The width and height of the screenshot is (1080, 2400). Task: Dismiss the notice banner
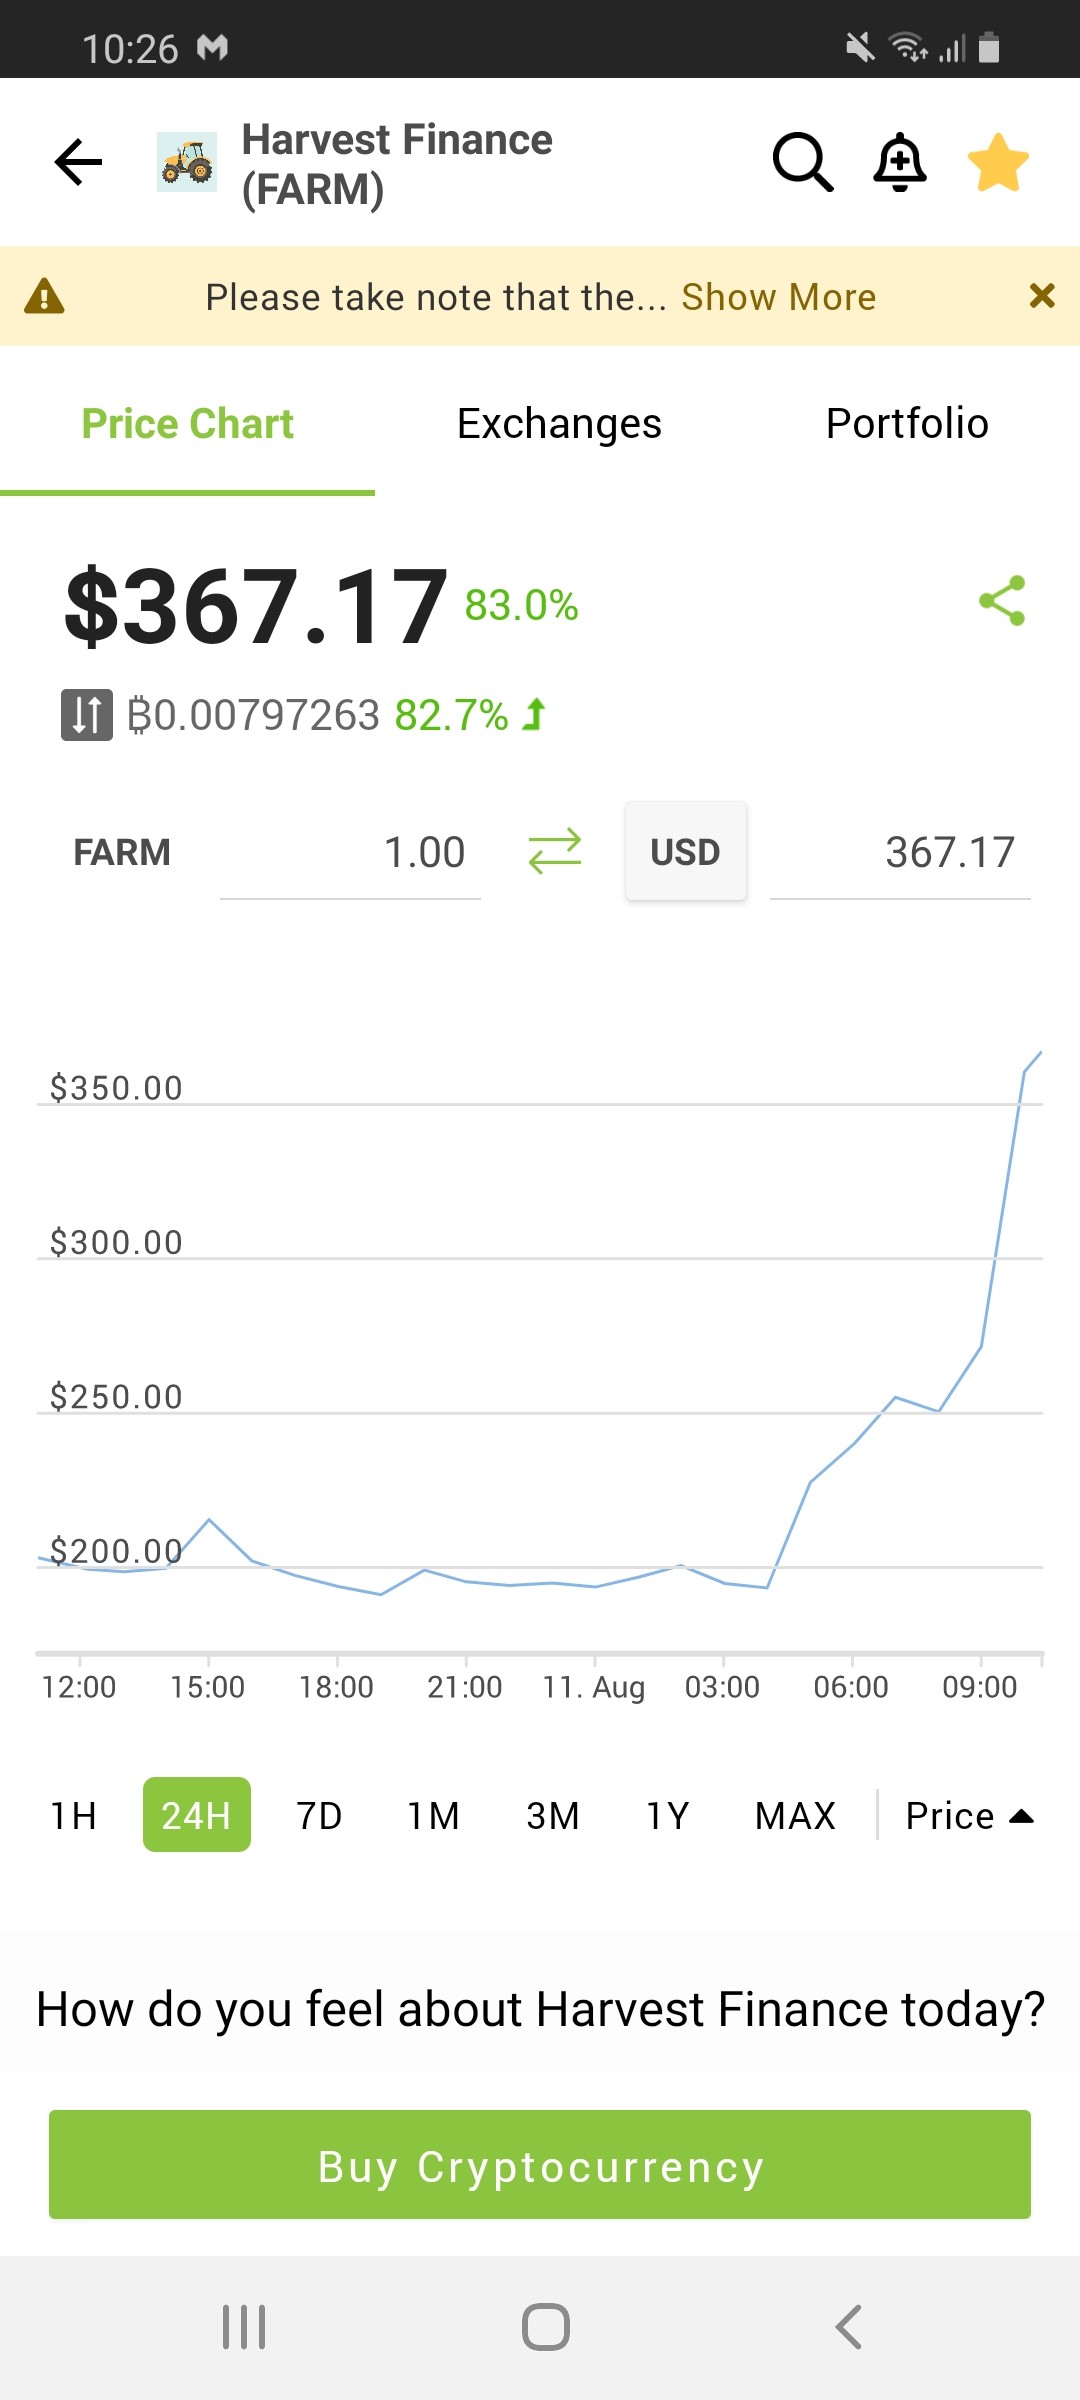pyautogui.click(x=1042, y=296)
